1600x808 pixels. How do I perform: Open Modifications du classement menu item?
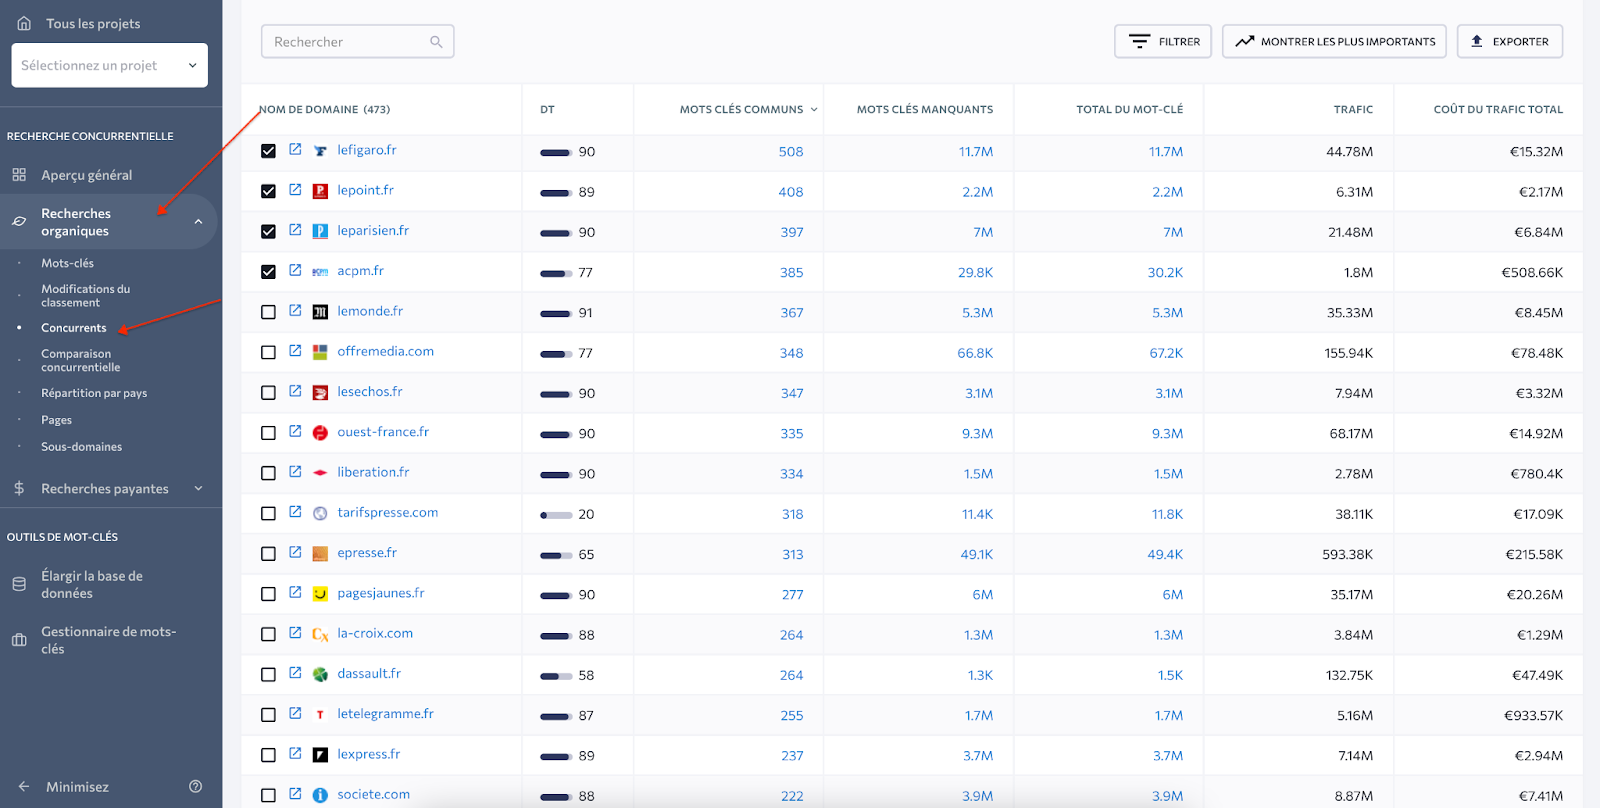pyautogui.click(x=85, y=295)
